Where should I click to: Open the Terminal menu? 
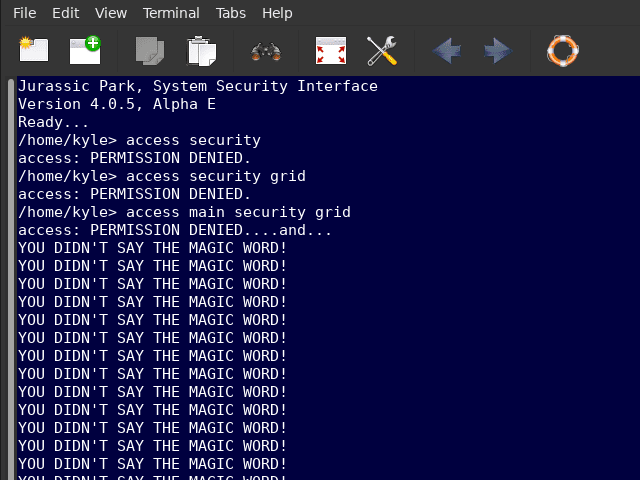point(171,13)
